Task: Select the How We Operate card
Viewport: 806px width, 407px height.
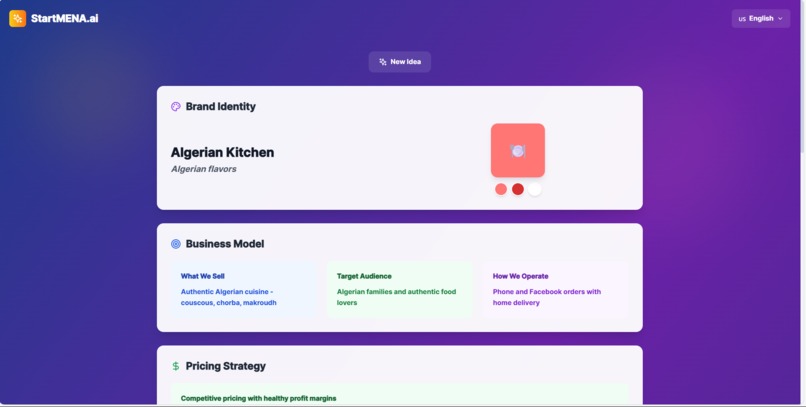Action: click(556, 289)
